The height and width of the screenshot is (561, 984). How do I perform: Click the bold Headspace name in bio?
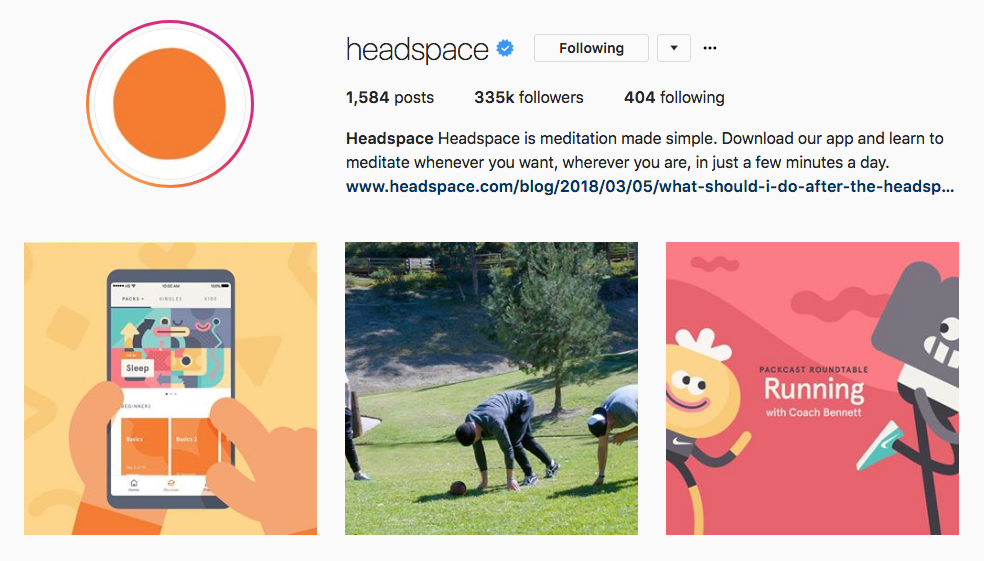coord(389,138)
